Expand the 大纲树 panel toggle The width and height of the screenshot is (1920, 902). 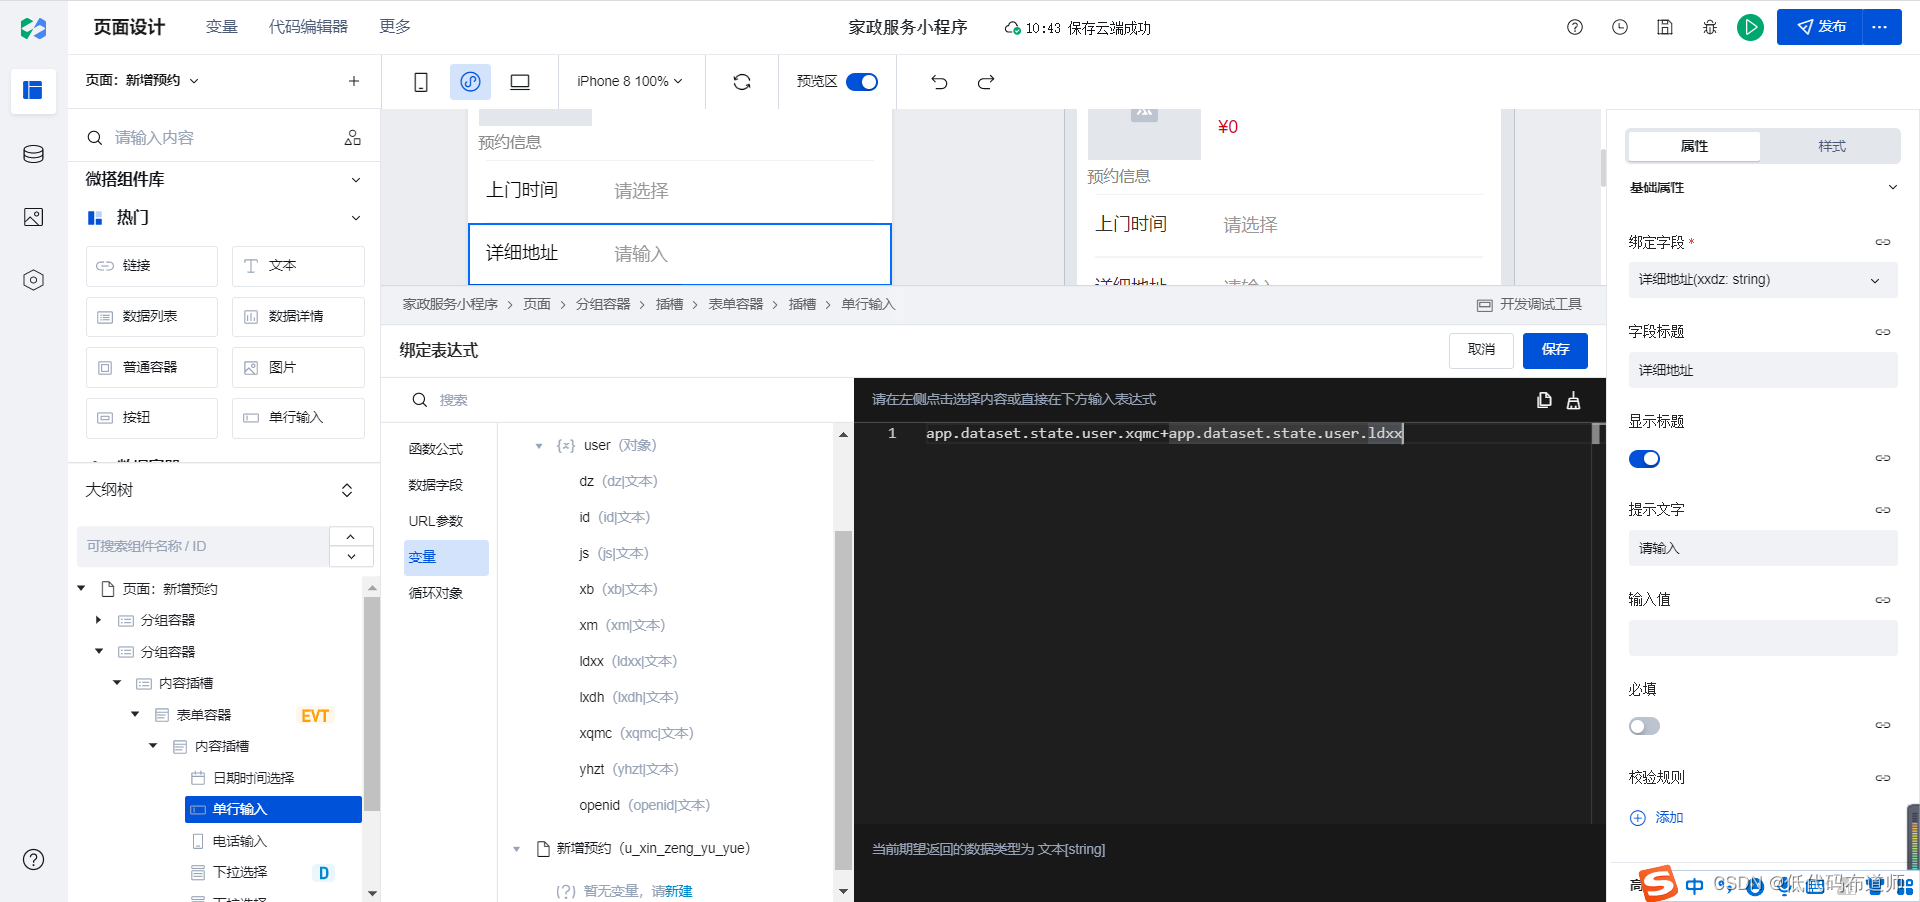pyautogui.click(x=347, y=490)
